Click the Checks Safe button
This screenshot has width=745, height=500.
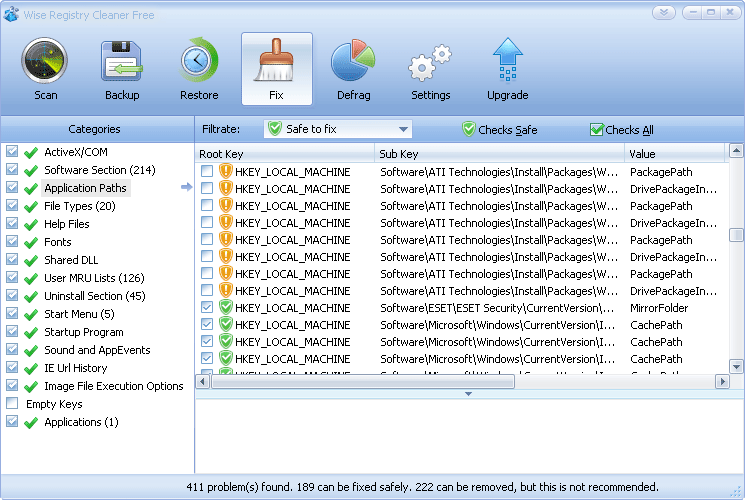tap(499, 129)
